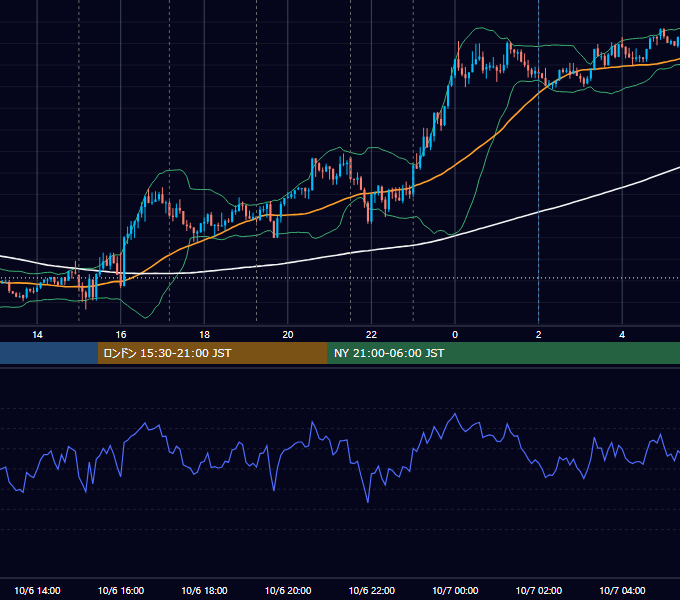Click the 10/6 20:00 date label
This screenshot has height=600, width=680.
(288, 590)
